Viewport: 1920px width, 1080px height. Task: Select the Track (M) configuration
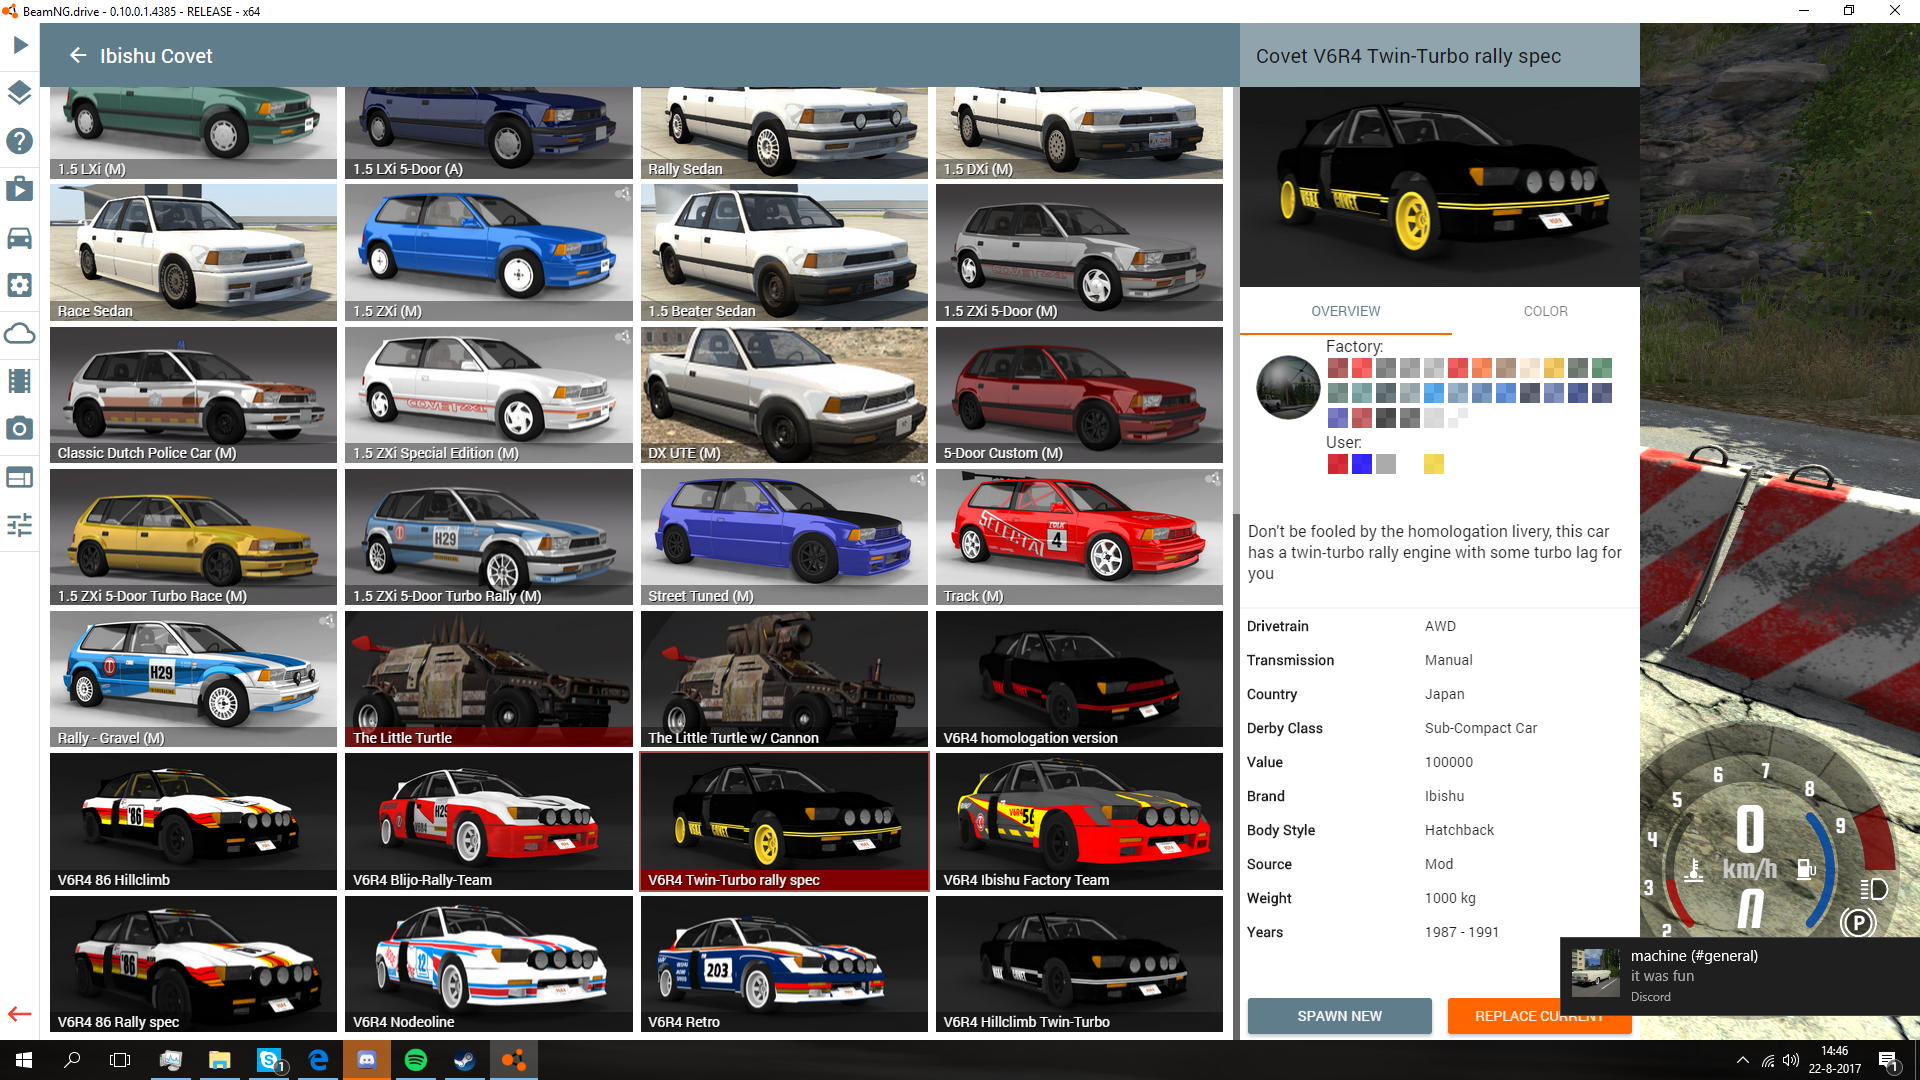1079,537
